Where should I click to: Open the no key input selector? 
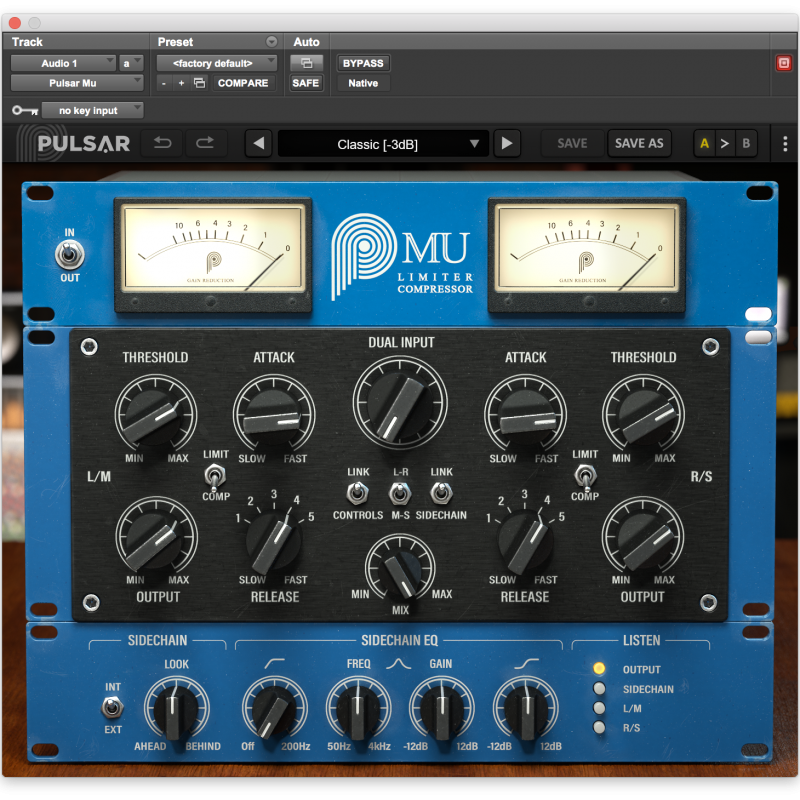pyautogui.click(x=92, y=110)
